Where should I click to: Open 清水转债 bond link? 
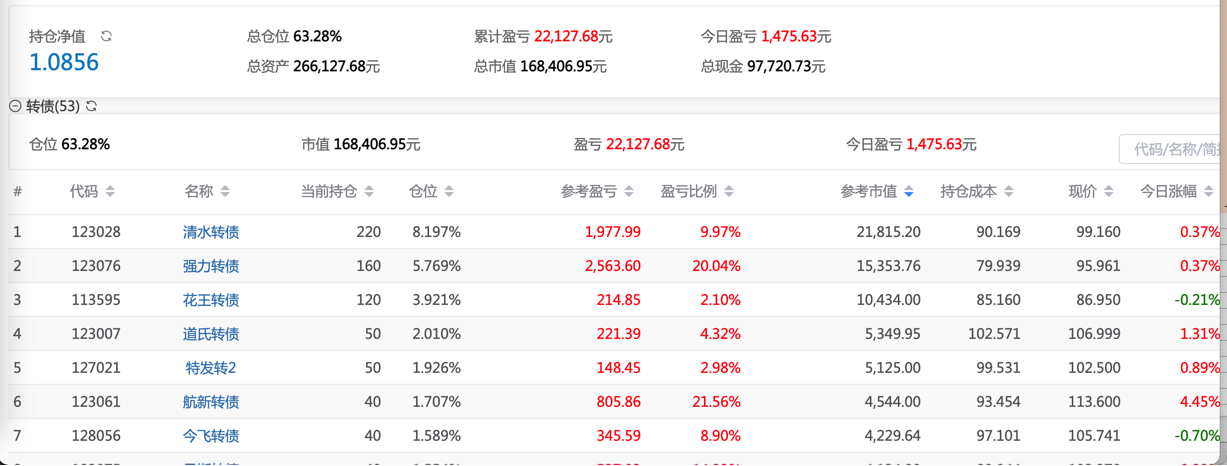pyautogui.click(x=211, y=232)
